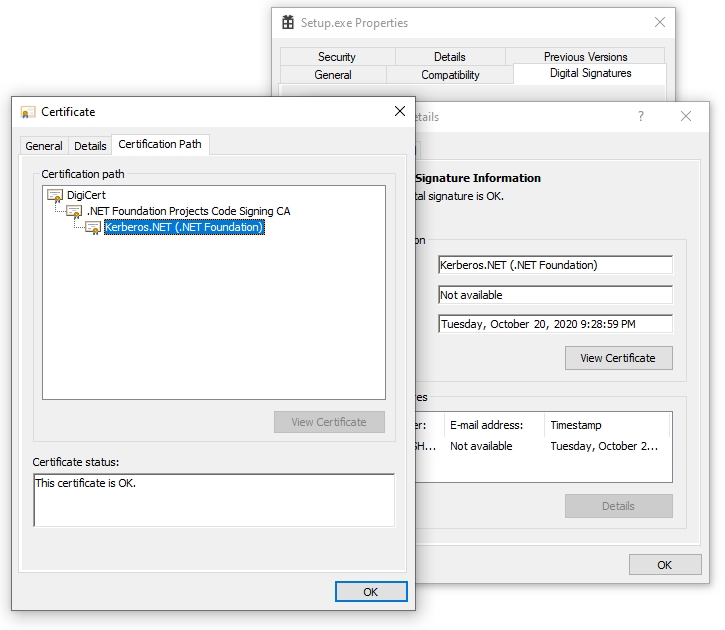725x630 pixels.
Task: Click the 'signature is OK.' status text
Action: coord(460,196)
